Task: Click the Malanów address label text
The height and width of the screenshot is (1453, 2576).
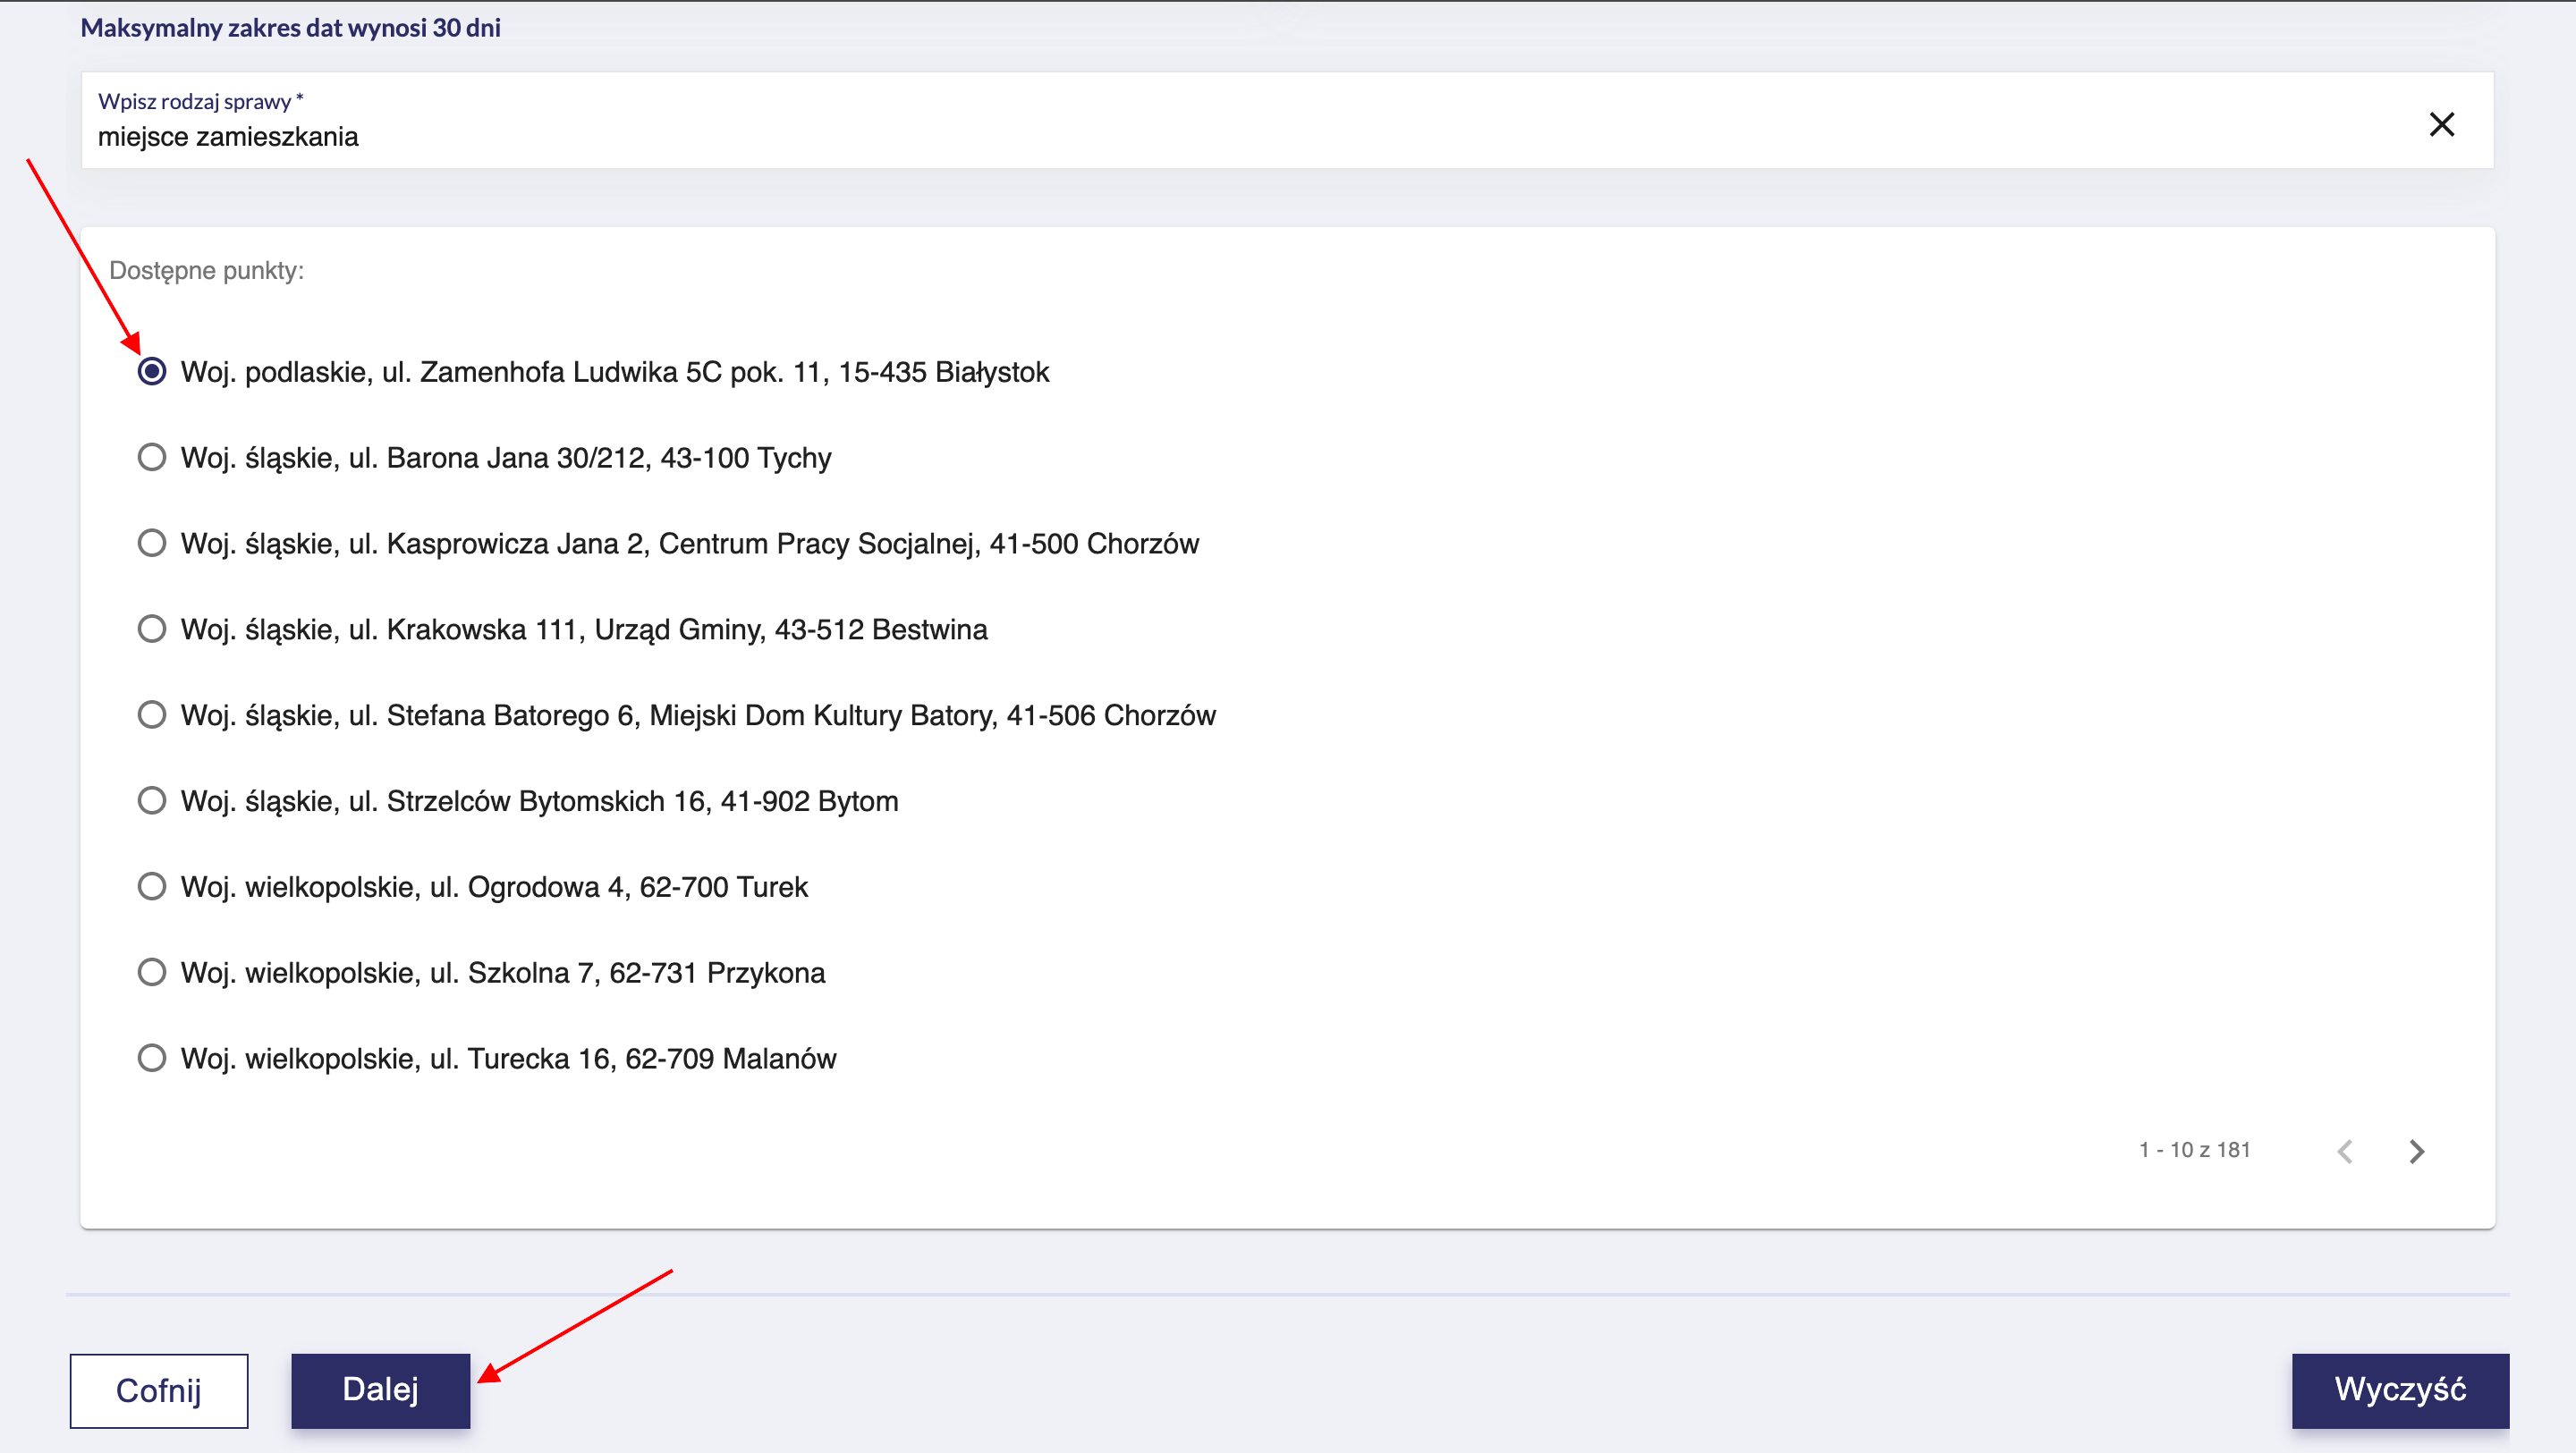Action: [x=508, y=1058]
